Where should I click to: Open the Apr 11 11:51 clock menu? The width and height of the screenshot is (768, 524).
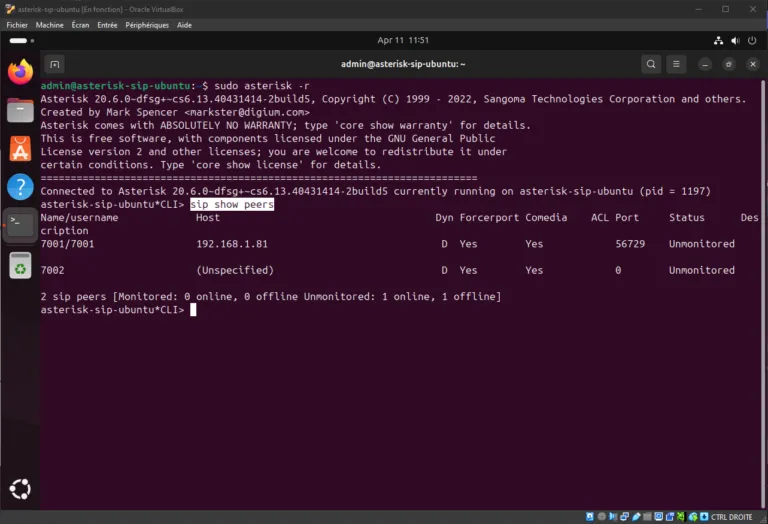point(403,40)
